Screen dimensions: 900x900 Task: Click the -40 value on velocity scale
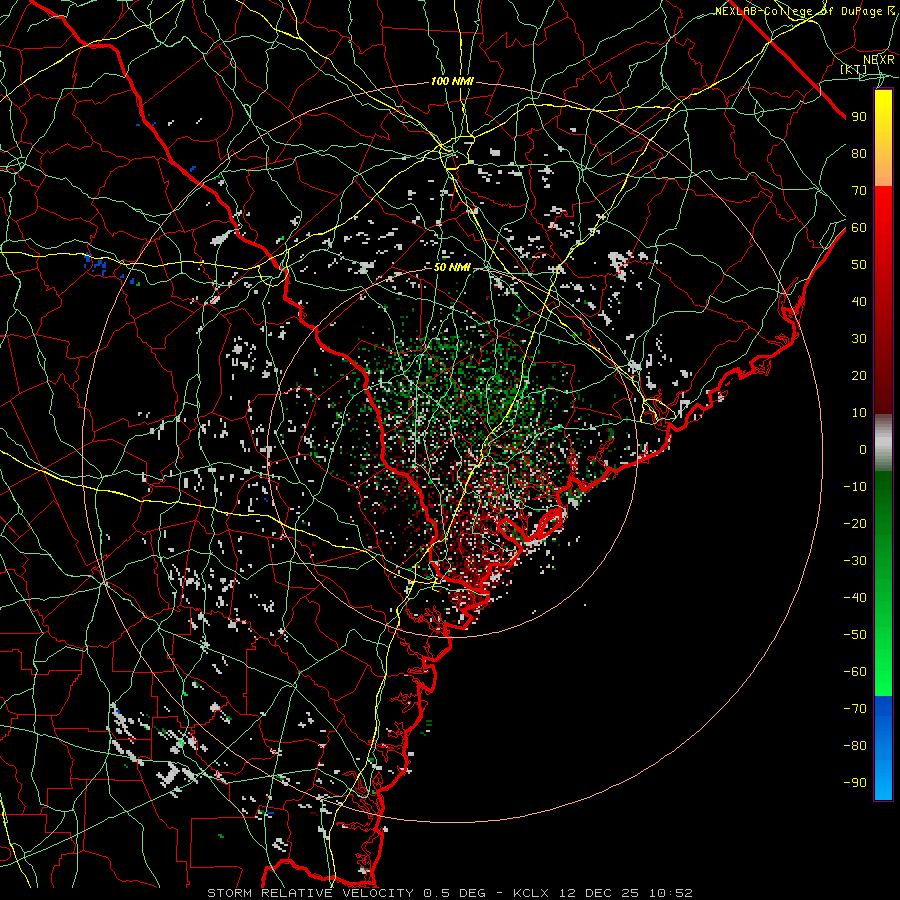click(855, 598)
